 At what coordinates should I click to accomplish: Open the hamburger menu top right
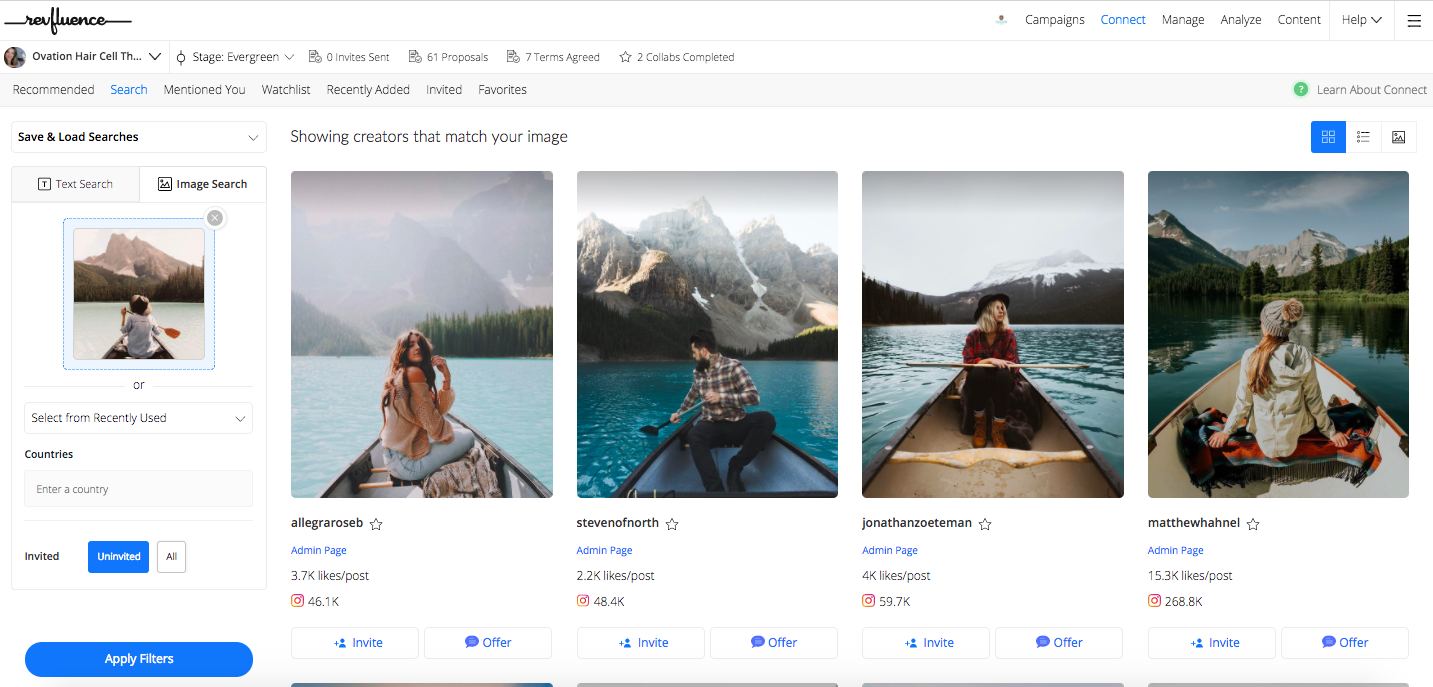(1413, 20)
